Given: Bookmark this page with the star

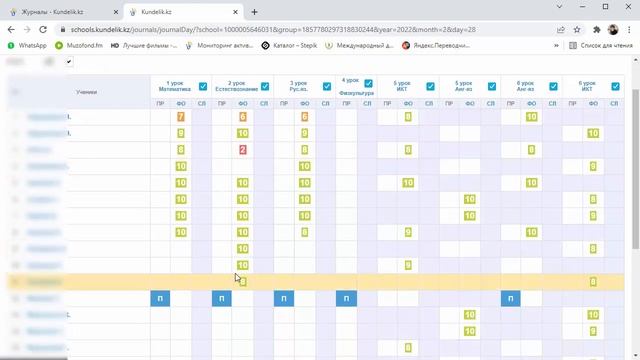Looking at the screenshot, I should [577, 29].
